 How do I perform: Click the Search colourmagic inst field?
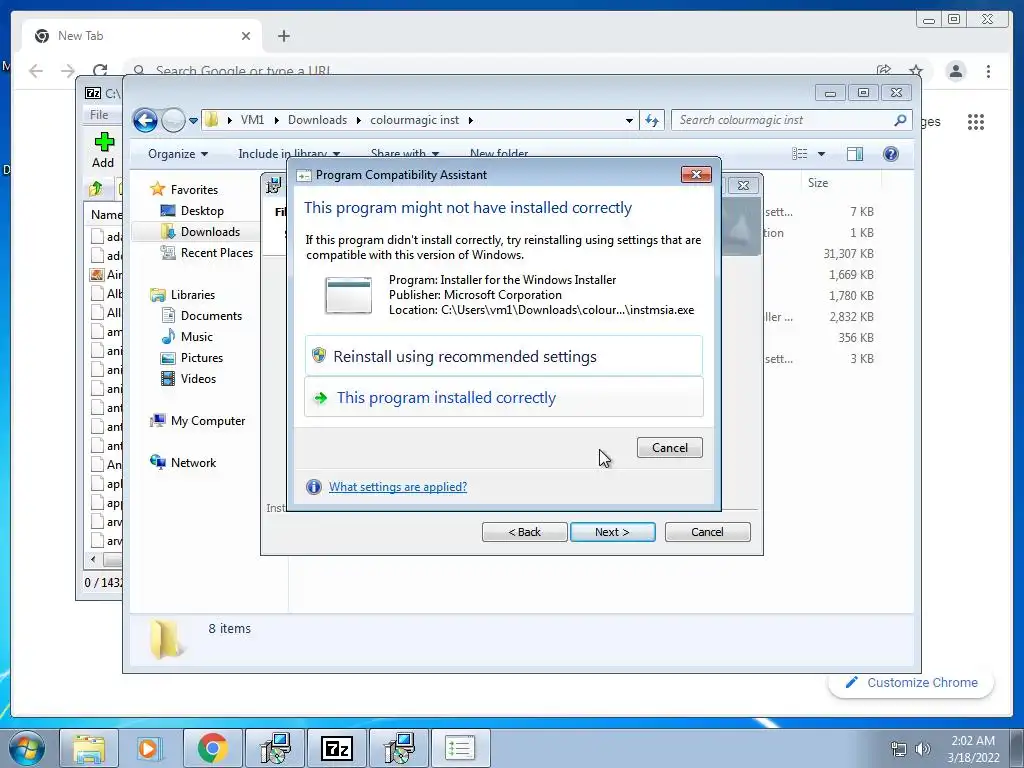[782, 120]
